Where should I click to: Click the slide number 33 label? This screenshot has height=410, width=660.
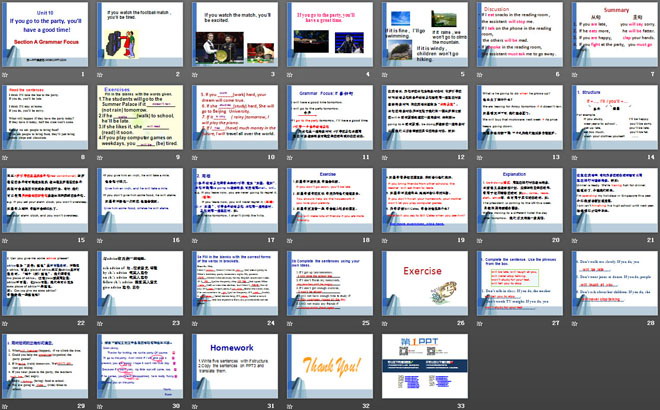(461, 406)
